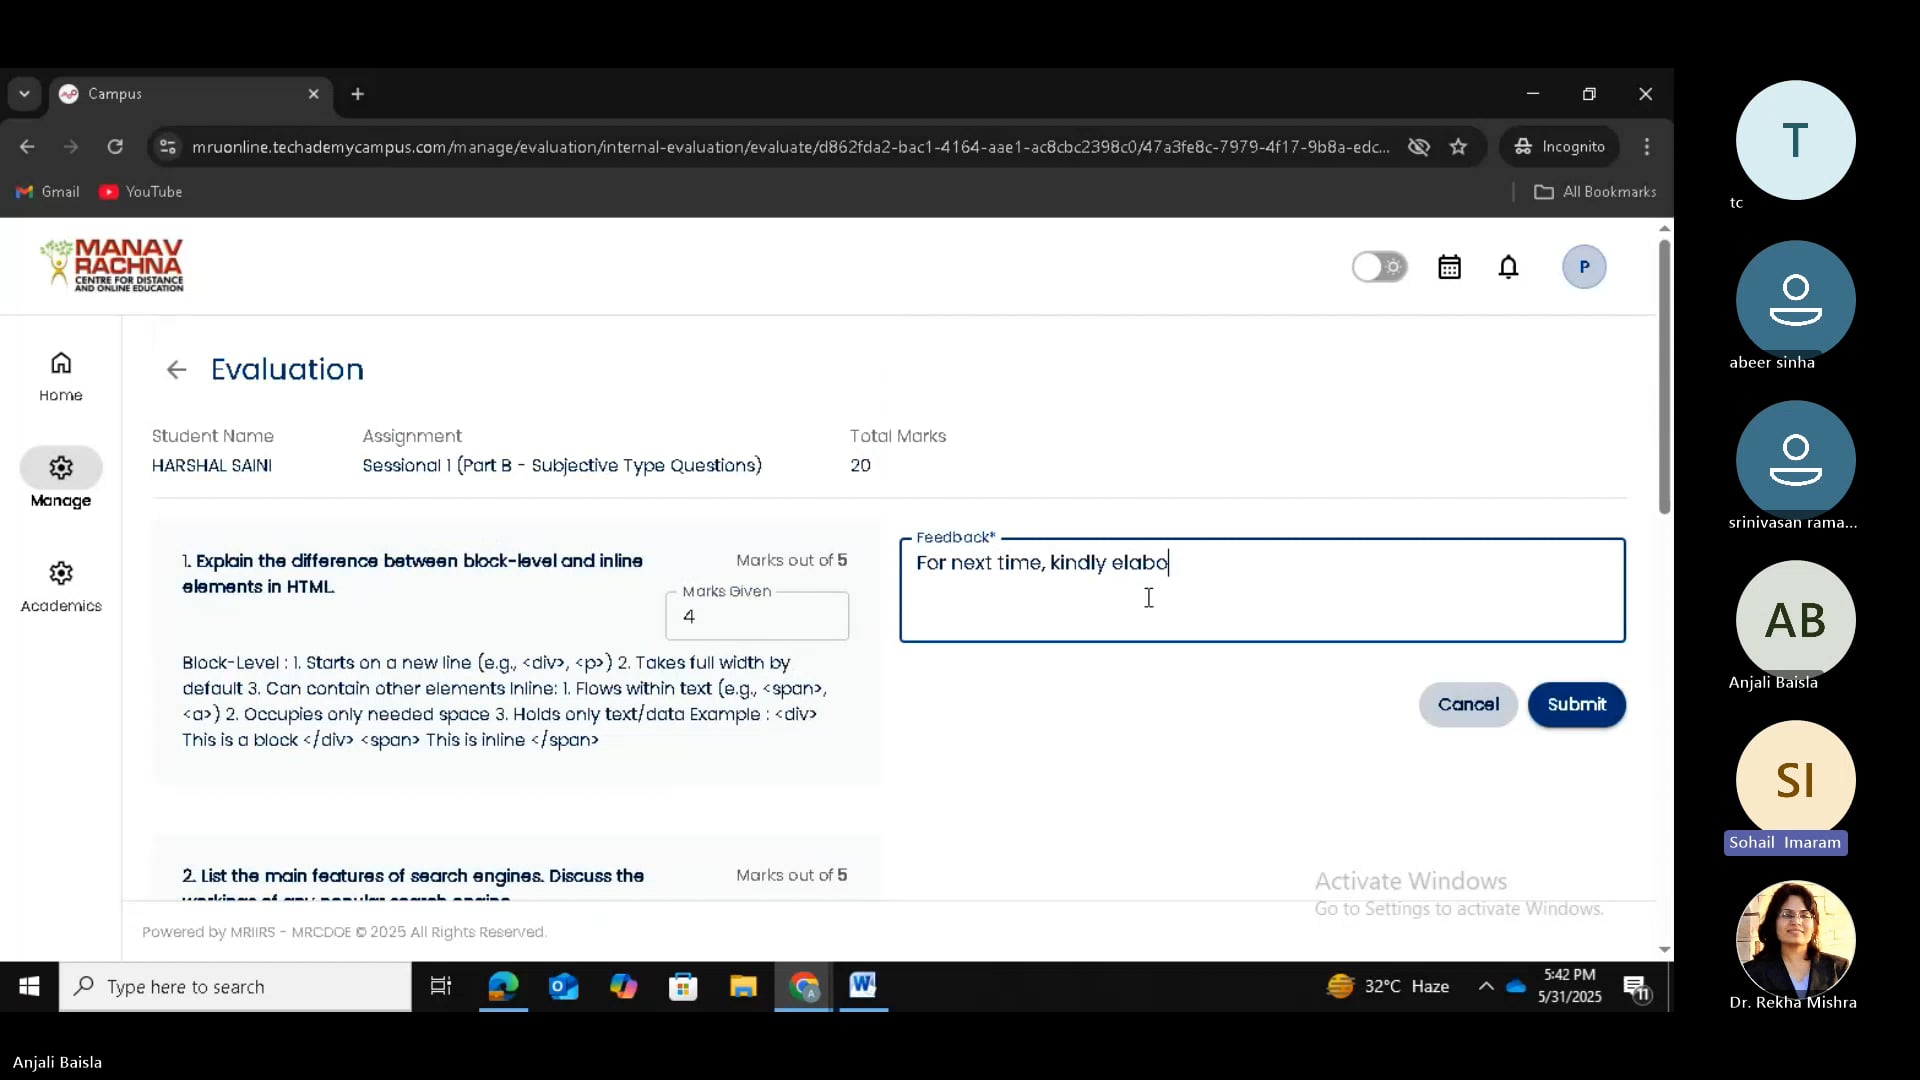The image size is (1920, 1080).
Task: Open Chrome three-dot menu
Action: (x=1646, y=147)
